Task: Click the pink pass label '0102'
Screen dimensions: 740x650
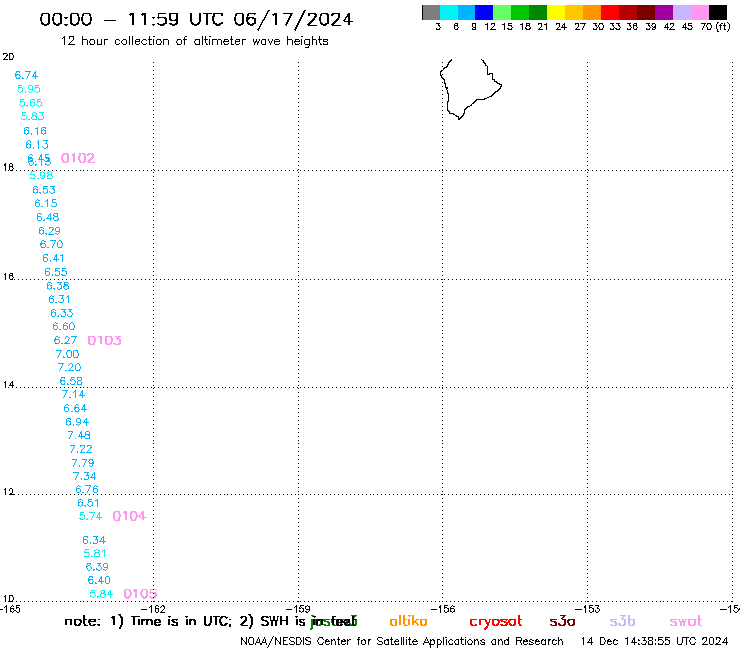Action: coord(78,158)
